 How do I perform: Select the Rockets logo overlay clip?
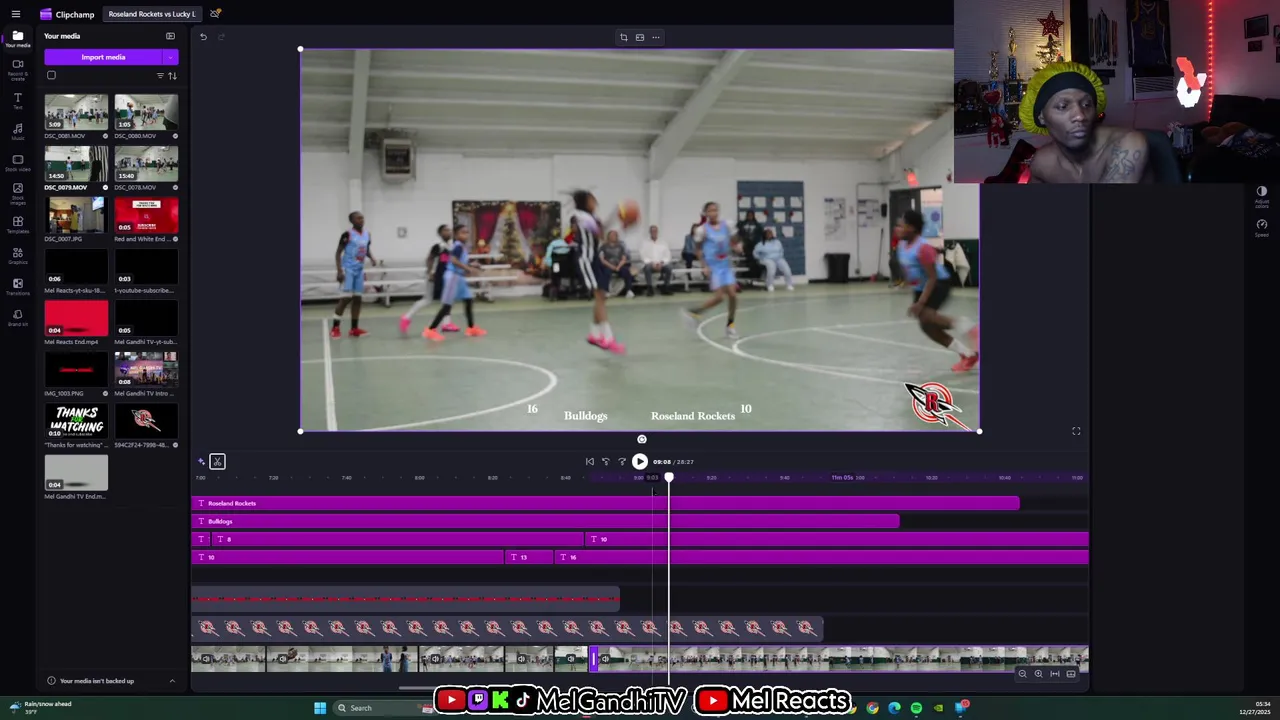pyautogui.click(x=507, y=628)
